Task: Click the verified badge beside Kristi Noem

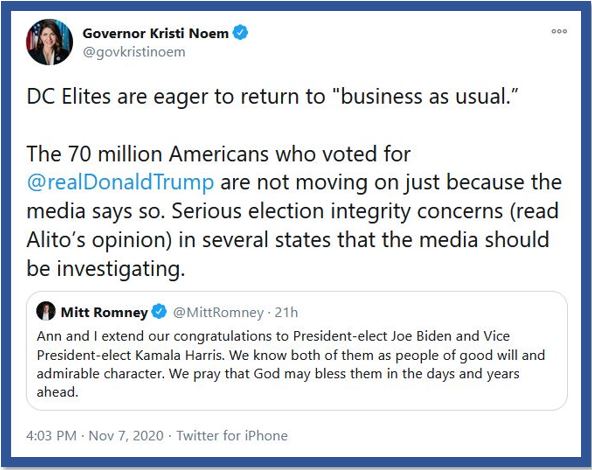Action: tap(240, 32)
